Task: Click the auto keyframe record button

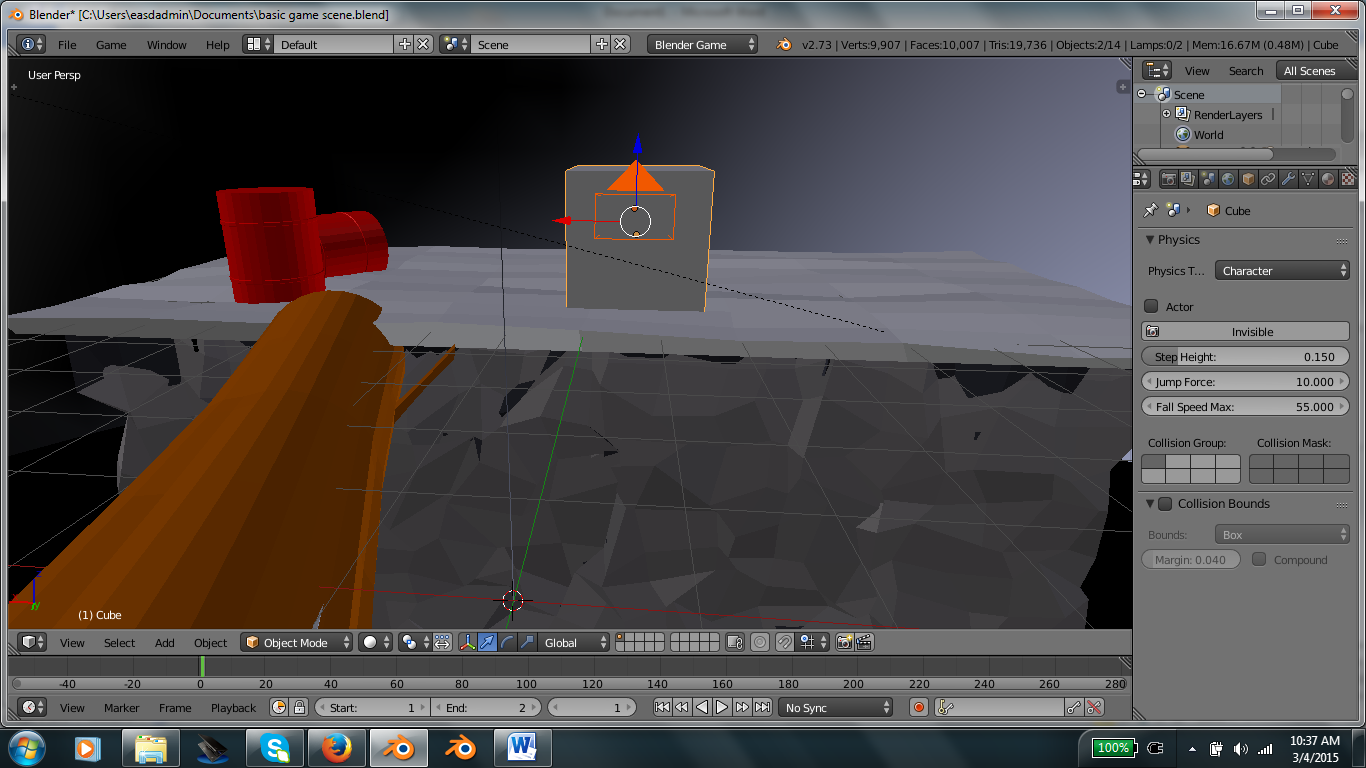Action: pyautogui.click(x=919, y=707)
